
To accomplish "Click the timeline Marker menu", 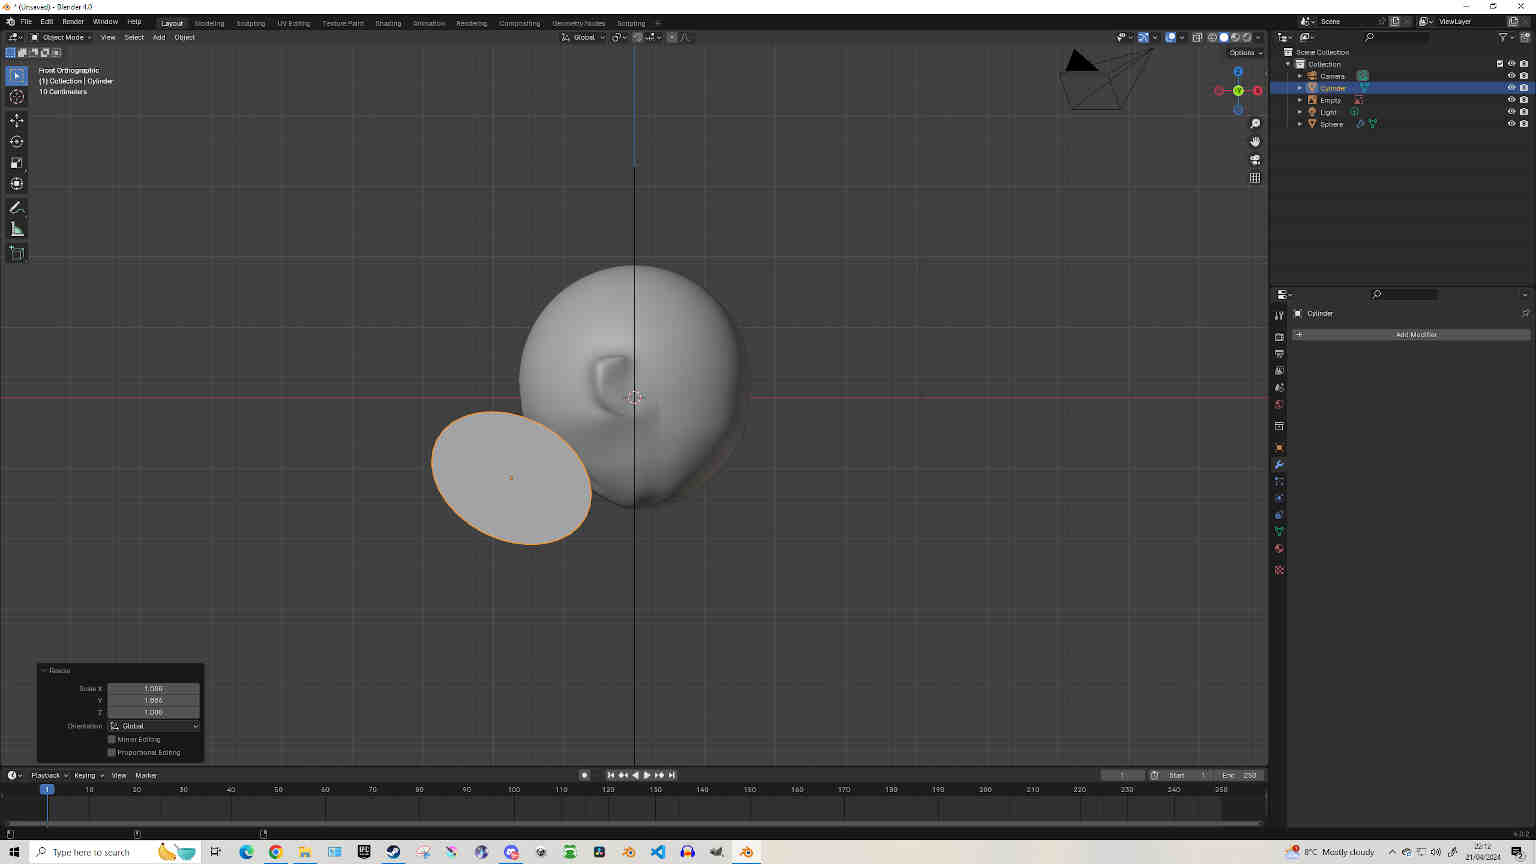I will 146,775.
